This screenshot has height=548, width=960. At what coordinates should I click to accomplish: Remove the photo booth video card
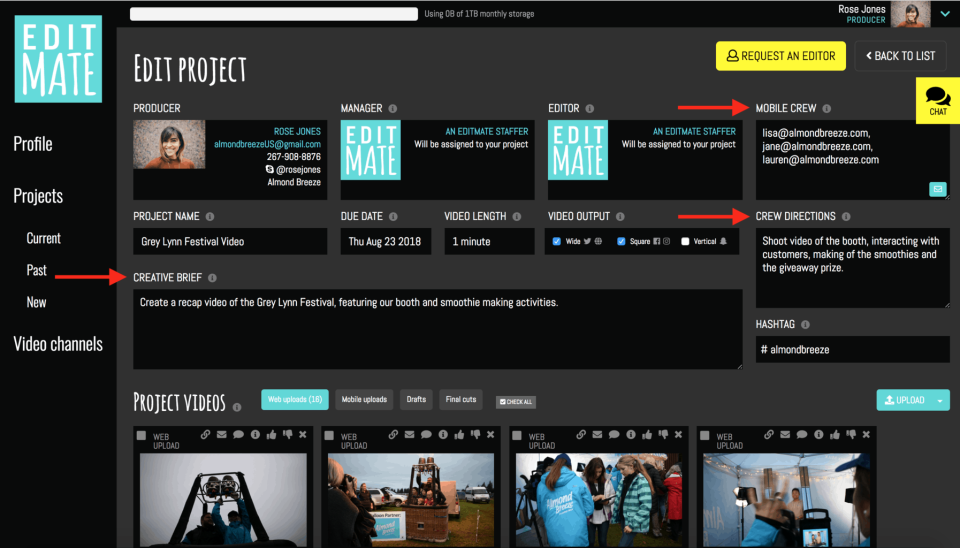pyautogui.click(x=866, y=435)
